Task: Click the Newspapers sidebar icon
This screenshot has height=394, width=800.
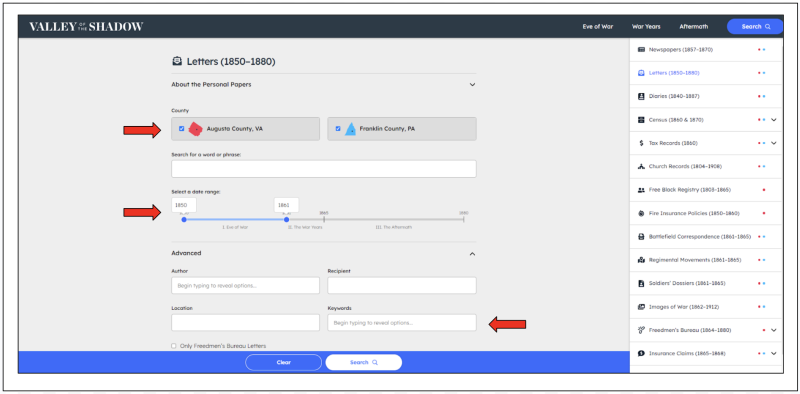Action: pyautogui.click(x=641, y=50)
